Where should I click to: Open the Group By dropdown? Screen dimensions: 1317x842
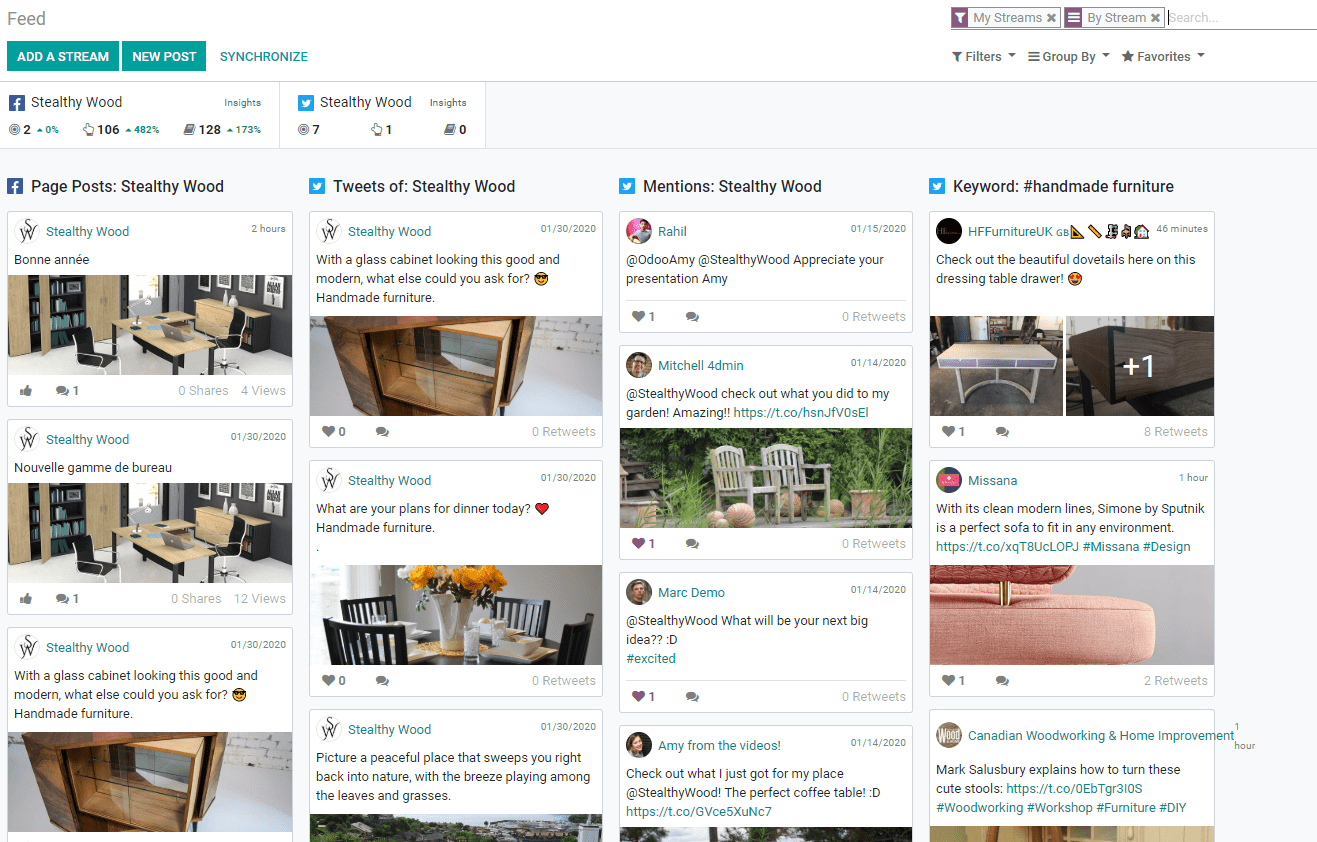tap(1068, 57)
